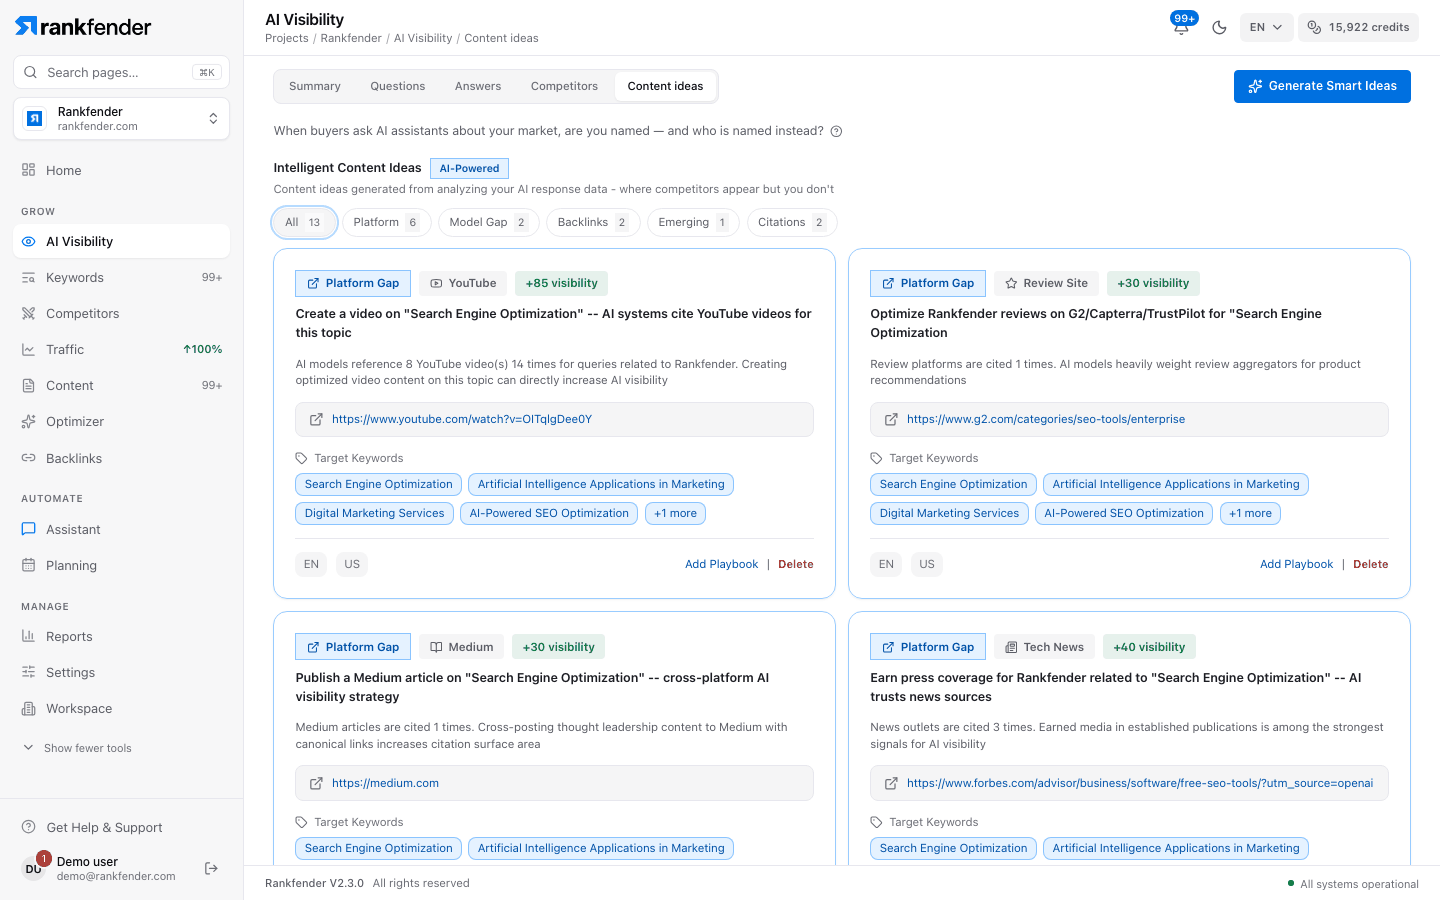Image resolution: width=1440 pixels, height=900 pixels.
Task: Select the All 13 filter chip
Action: pos(303,222)
